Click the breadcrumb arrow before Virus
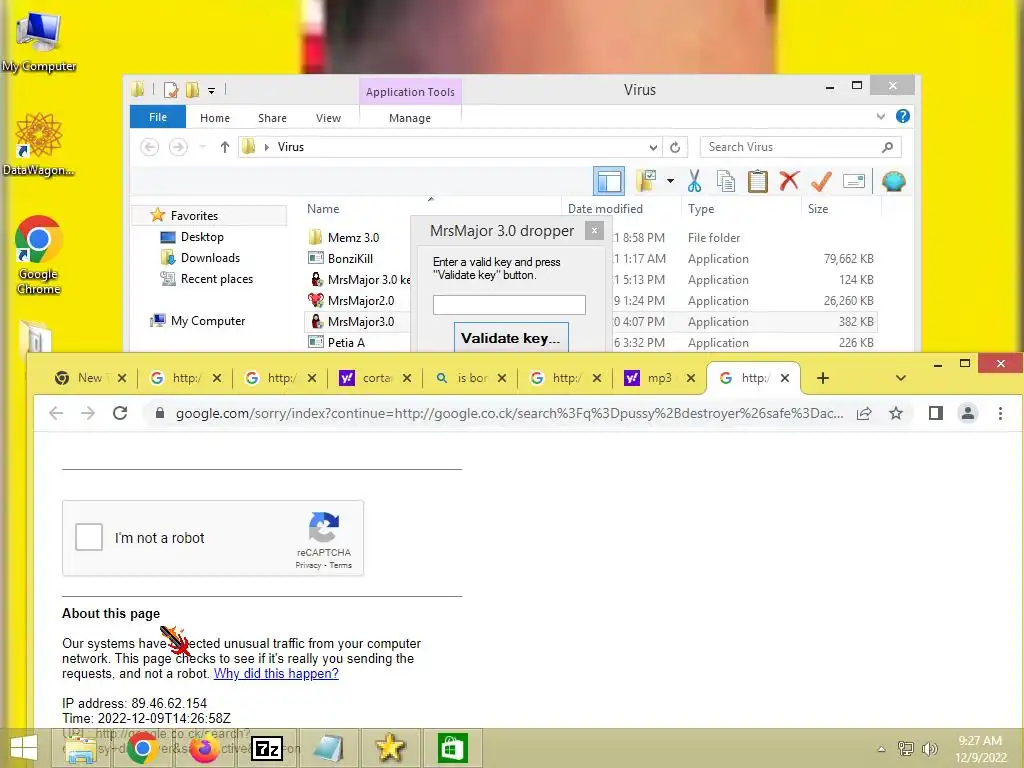The height and width of the screenshot is (768, 1024). (x=266, y=147)
